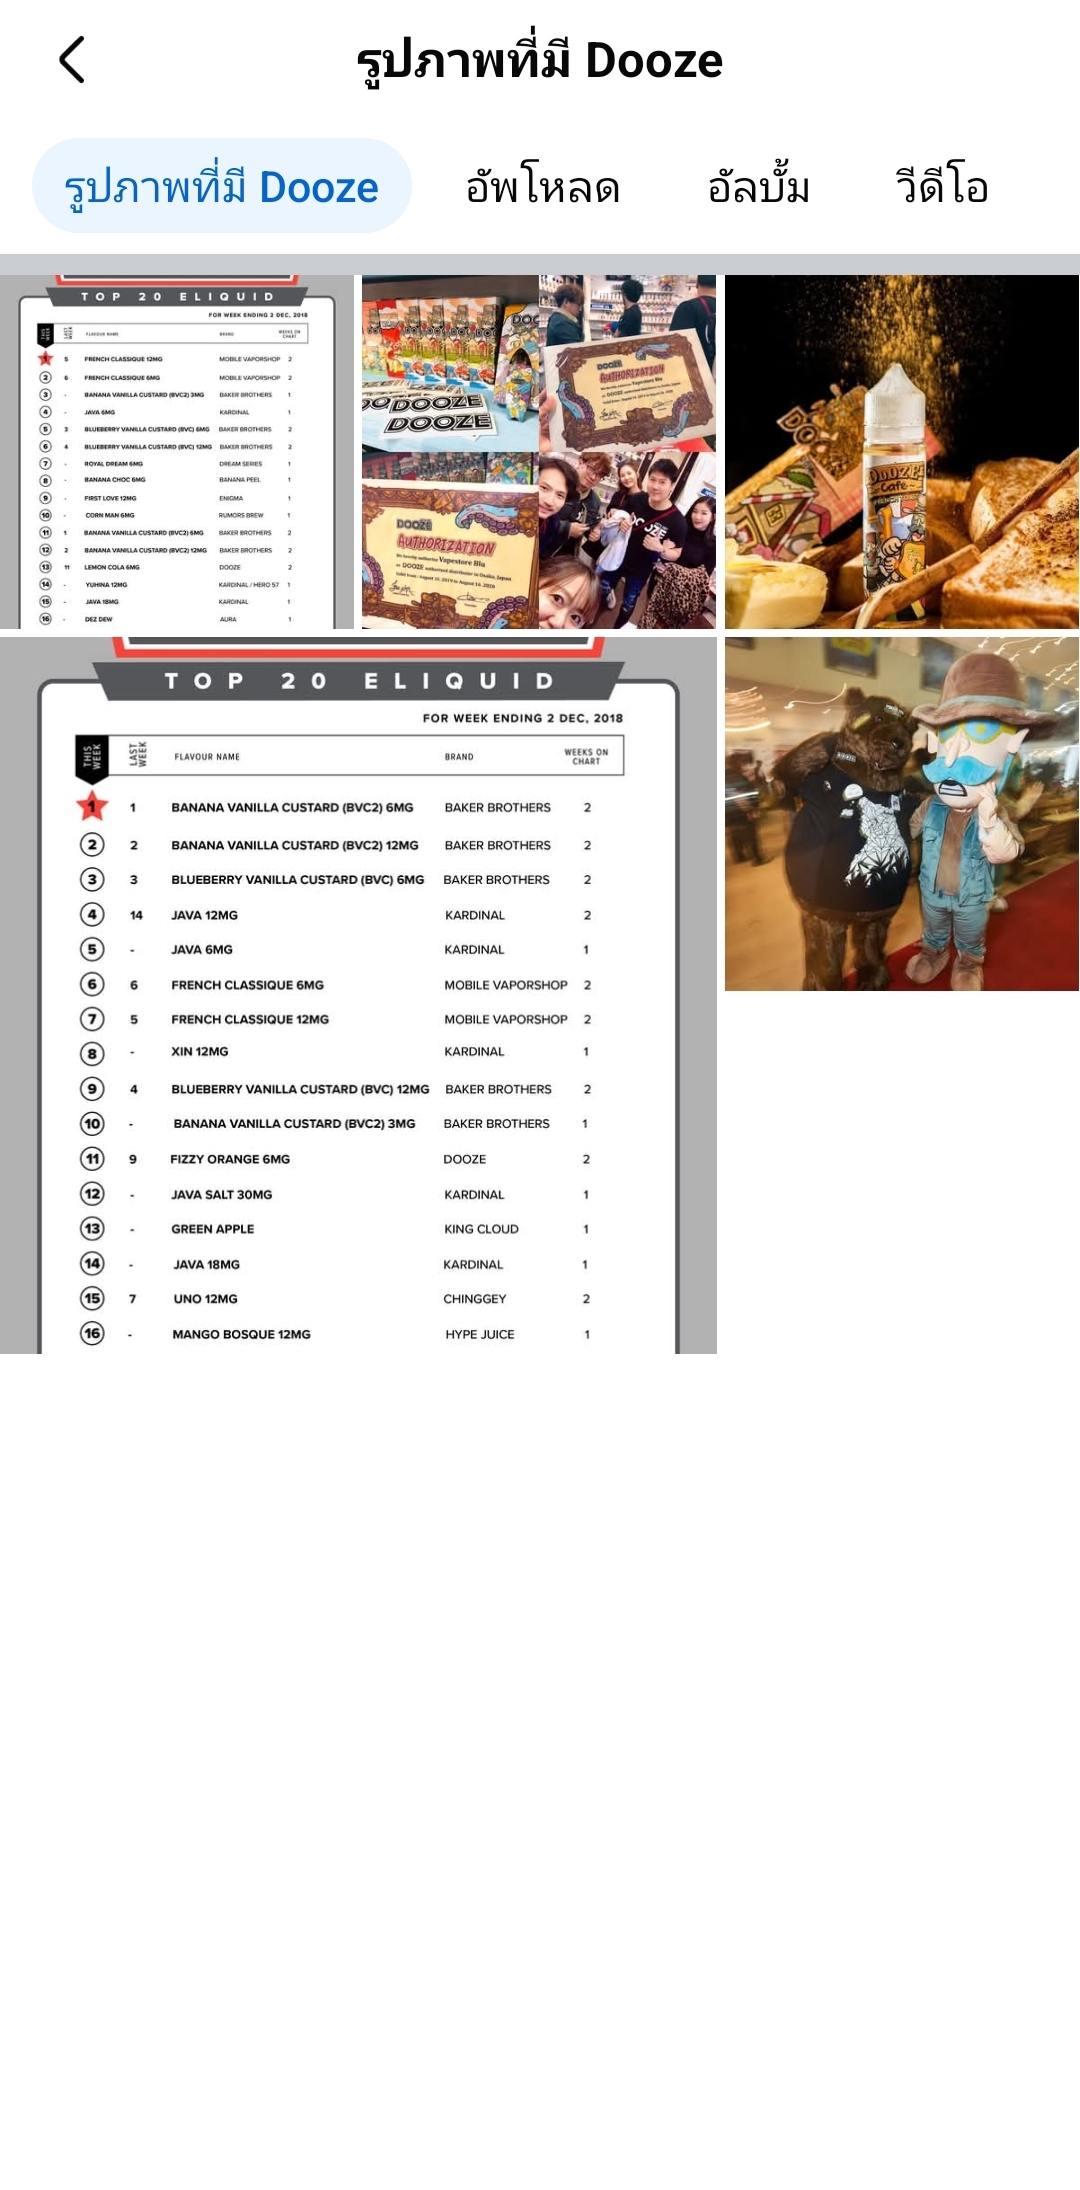Switch to the อัพโหลด tab
The height and width of the screenshot is (2190, 1080).
point(543,187)
